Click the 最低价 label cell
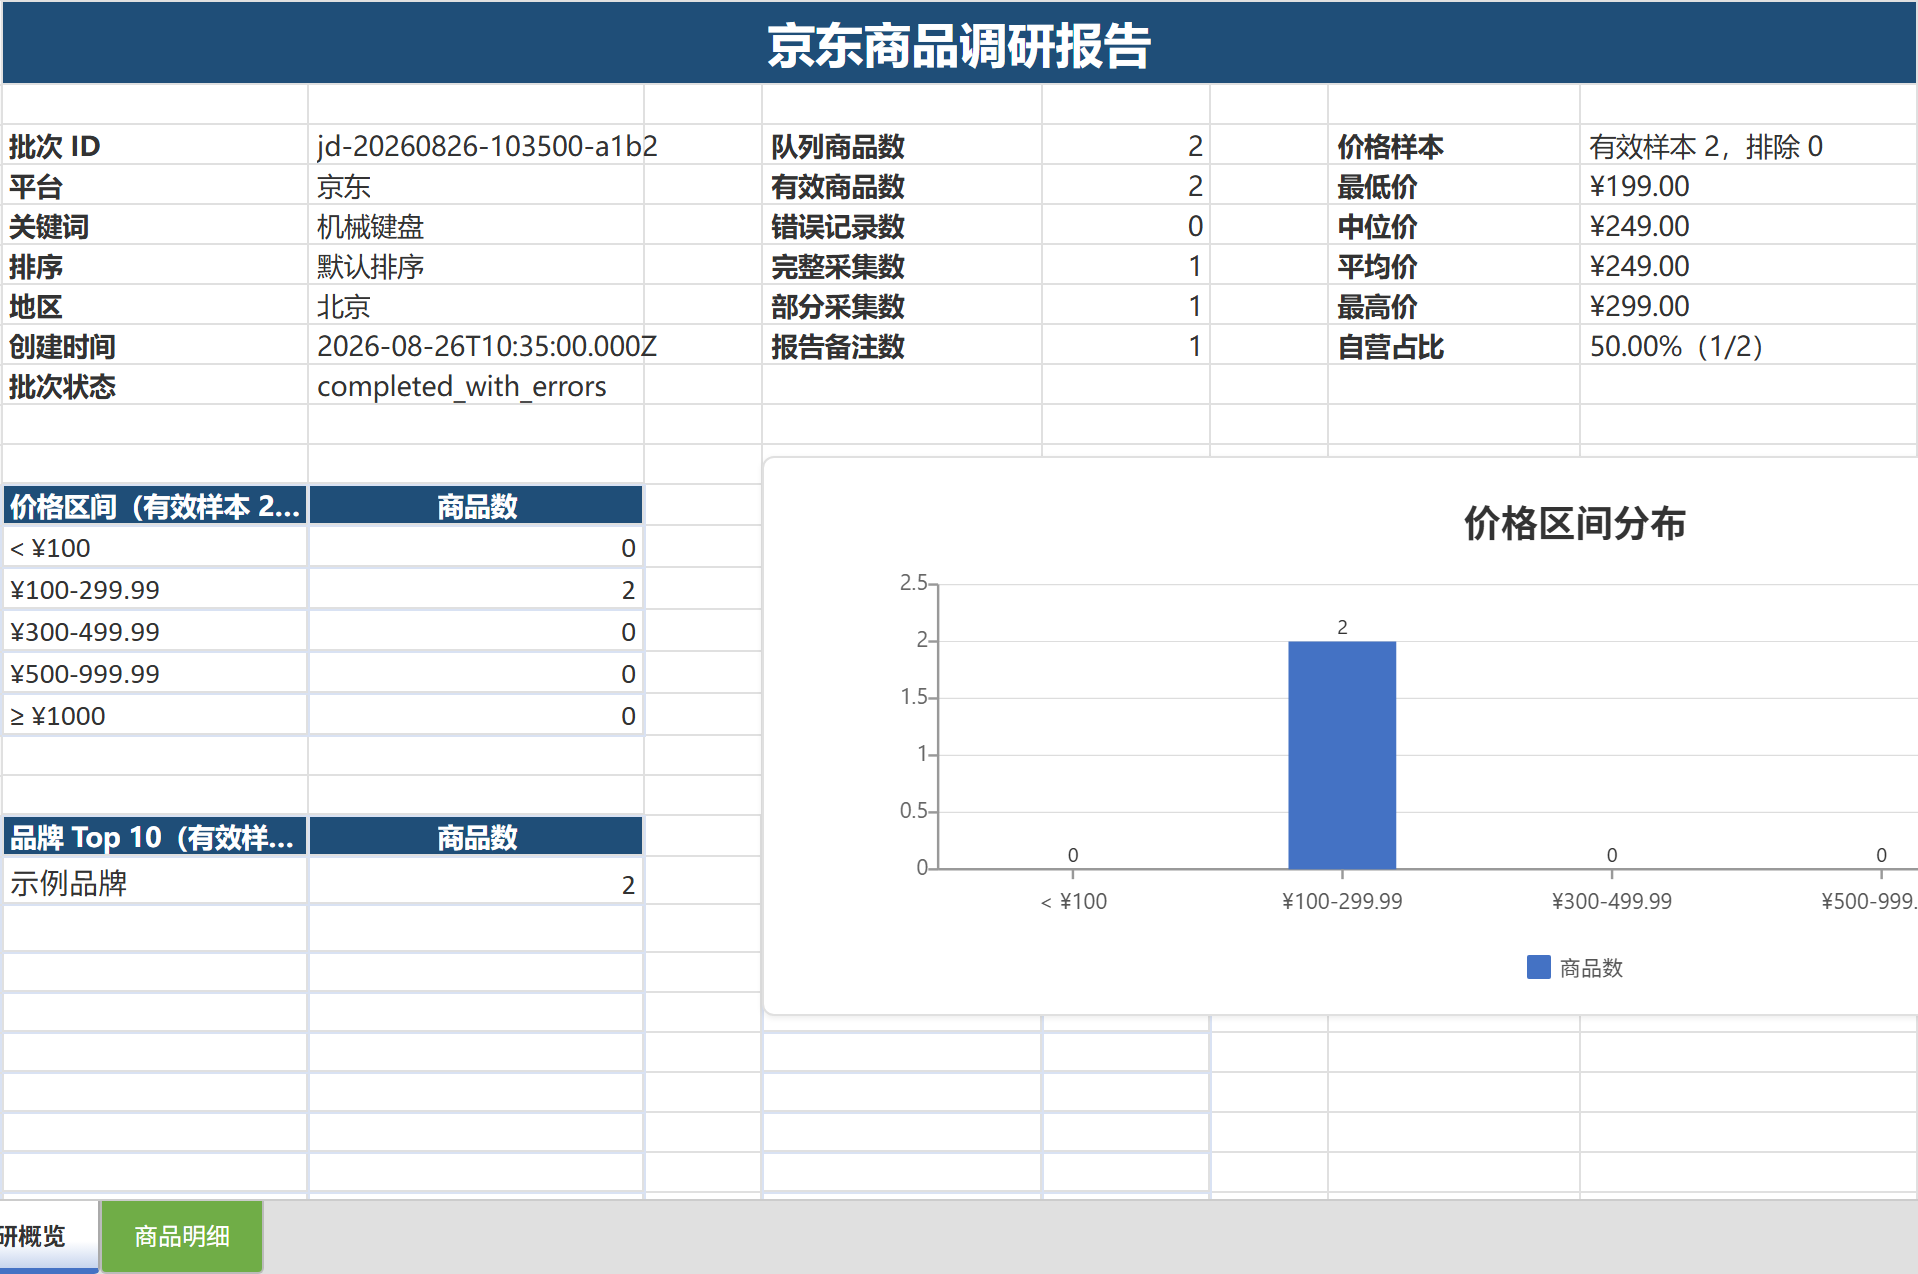The width and height of the screenshot is (1918, 1274). (1454, 186)
